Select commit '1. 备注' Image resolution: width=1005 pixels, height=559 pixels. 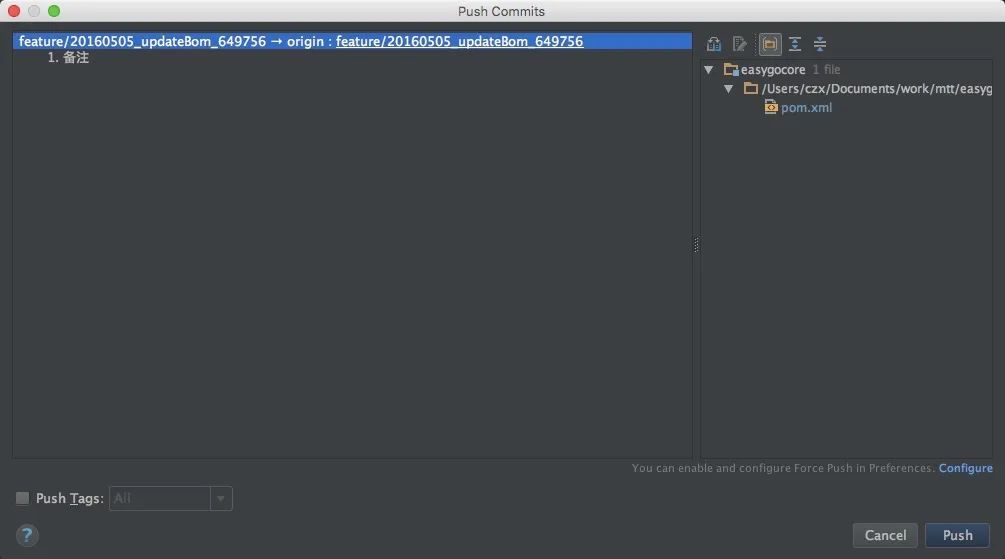click(68, 58)
